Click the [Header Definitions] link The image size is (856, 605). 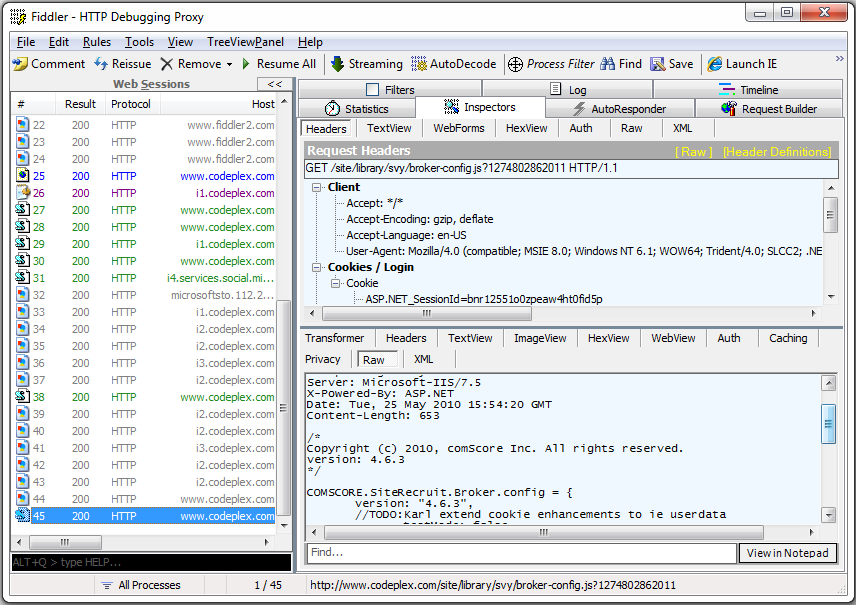pyautogui.click(x=777, y=152)
